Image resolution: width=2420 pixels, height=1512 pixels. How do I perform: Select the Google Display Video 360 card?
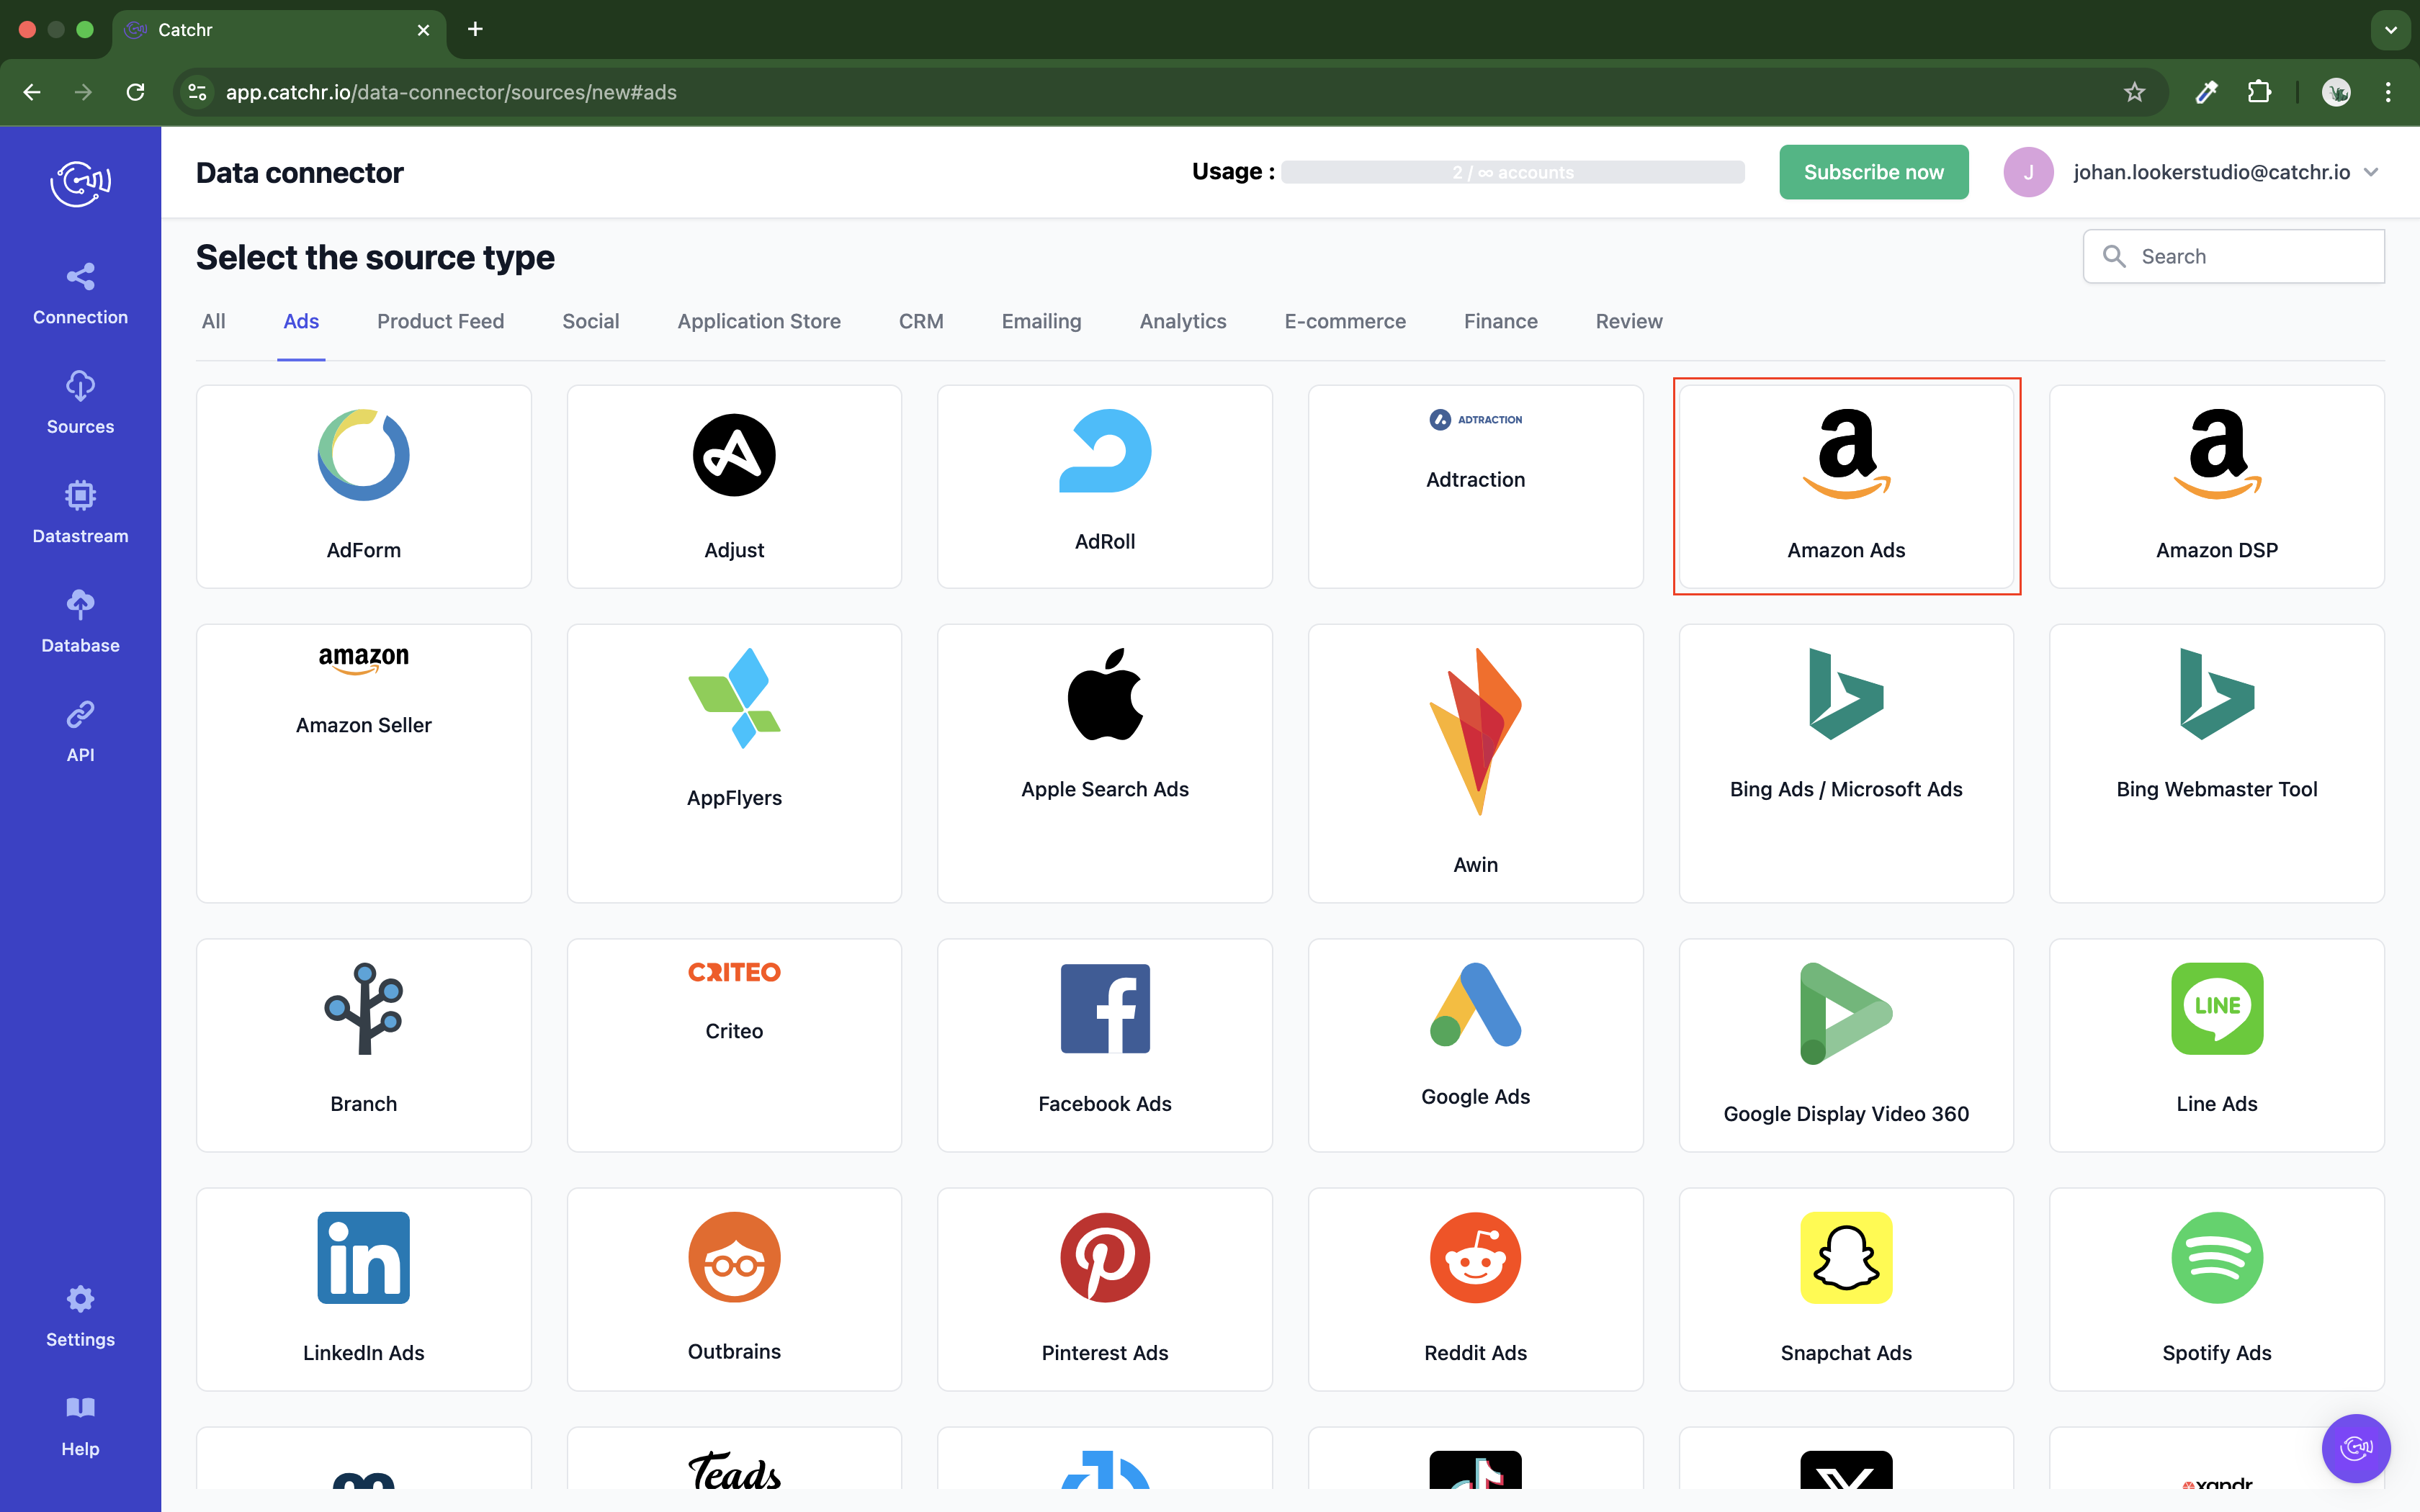pyautogui.click(x=1846, y=1045)
